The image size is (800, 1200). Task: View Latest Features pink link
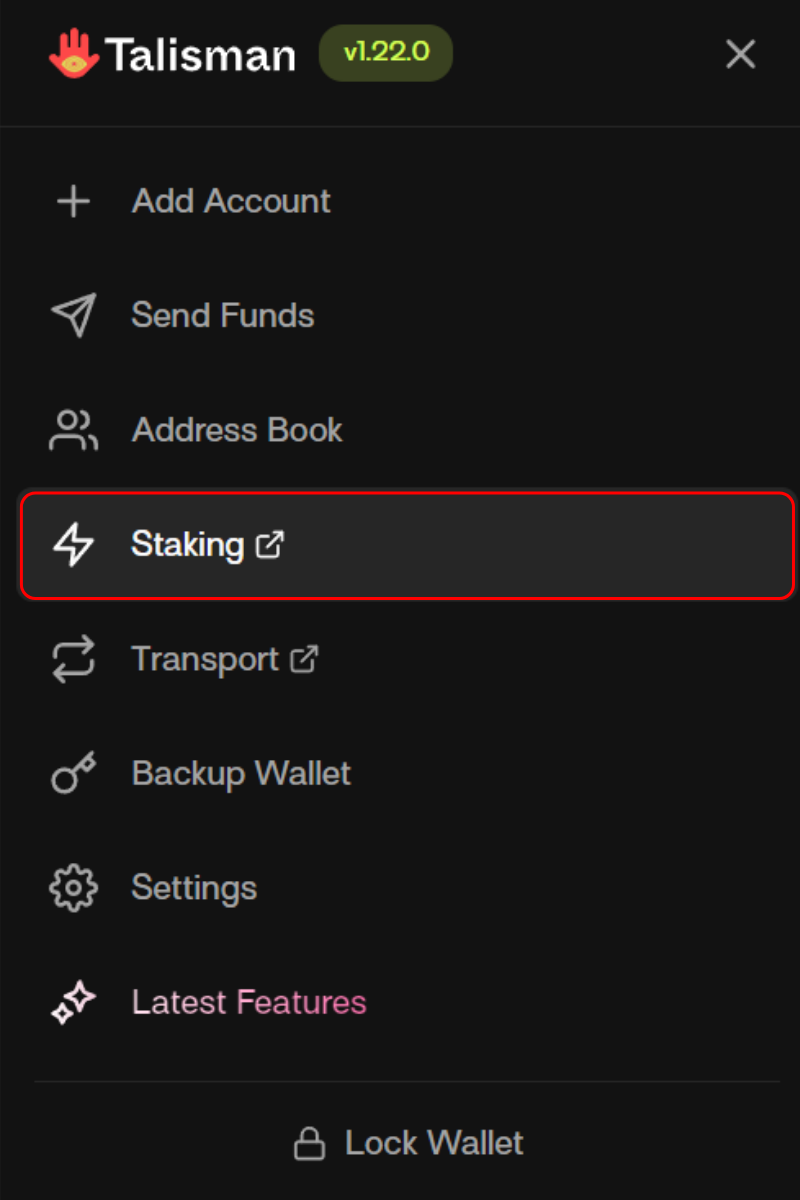[249, 1002]
